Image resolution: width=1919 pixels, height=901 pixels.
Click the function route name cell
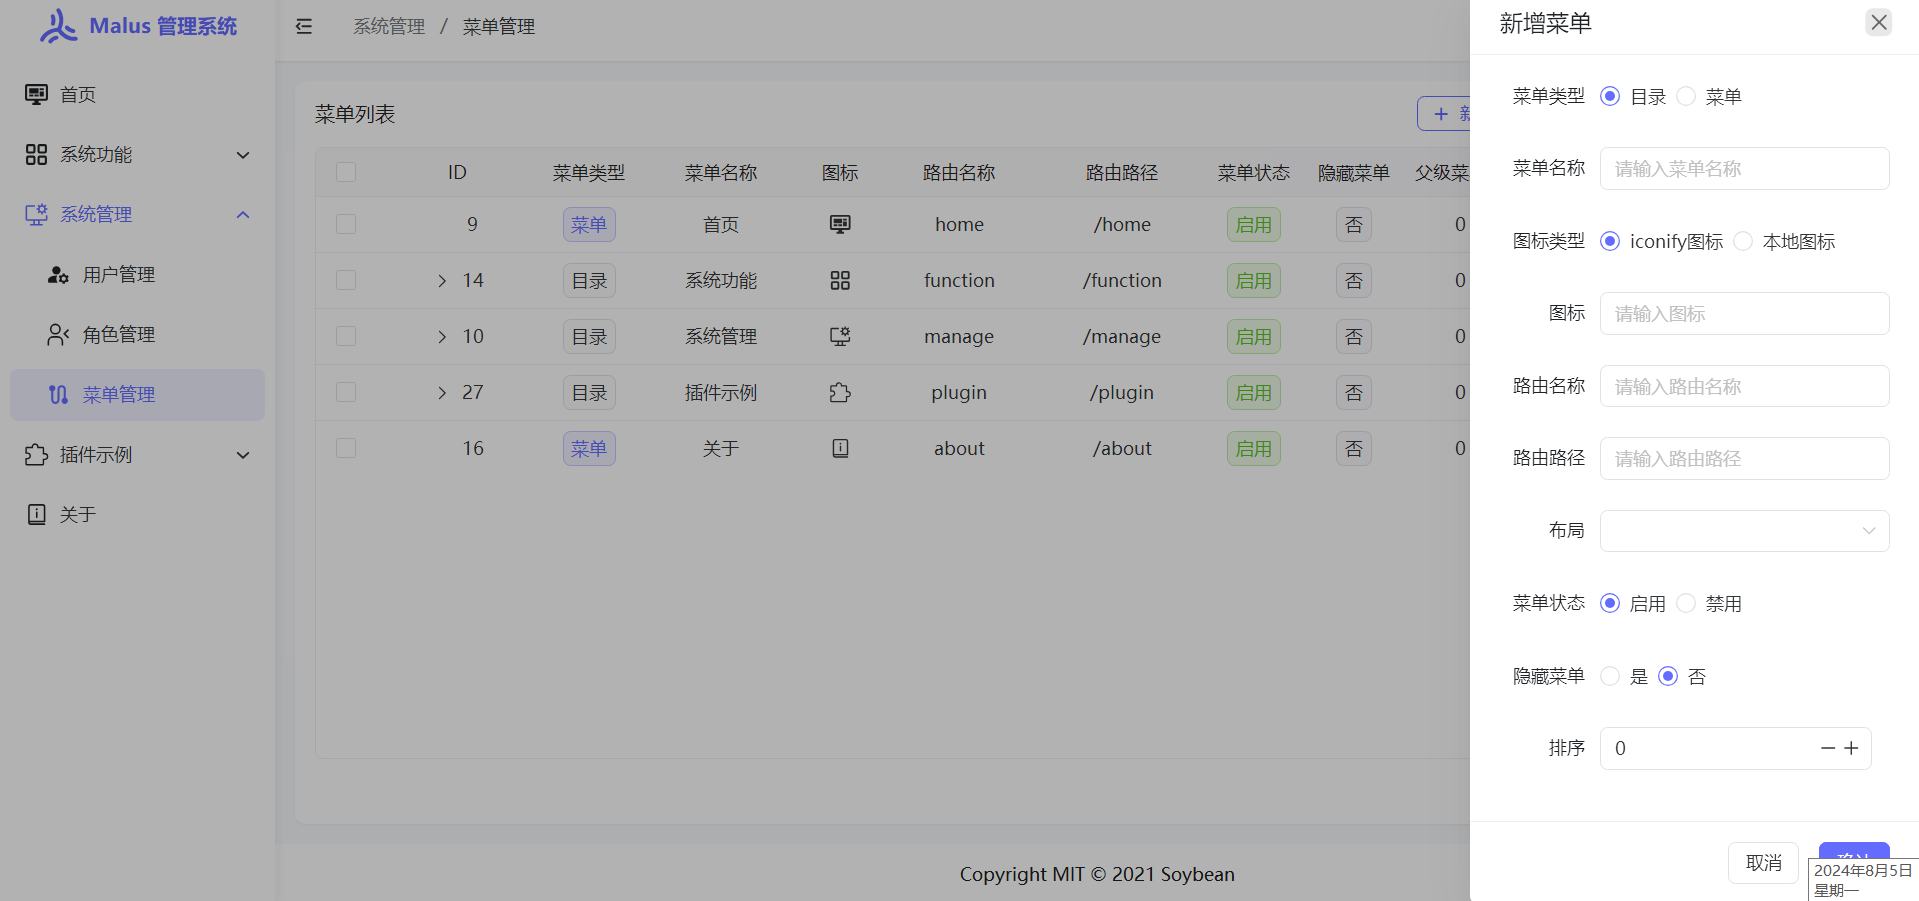point(959,280)
